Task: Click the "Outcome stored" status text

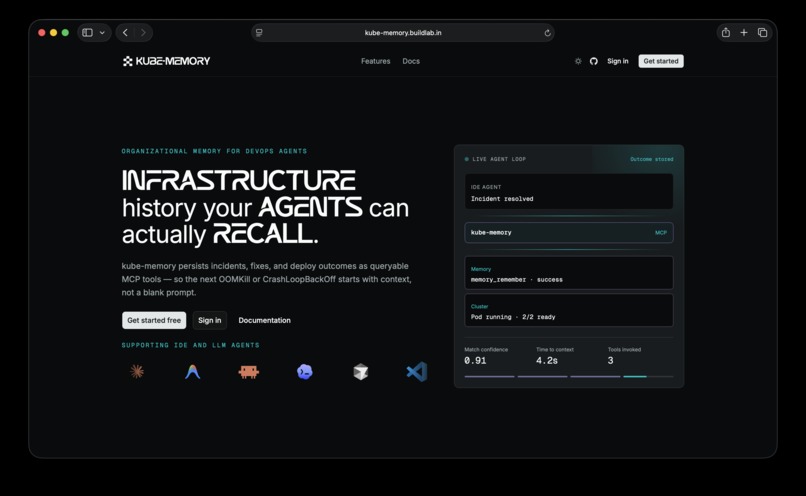Action: (x=652, y=159)
